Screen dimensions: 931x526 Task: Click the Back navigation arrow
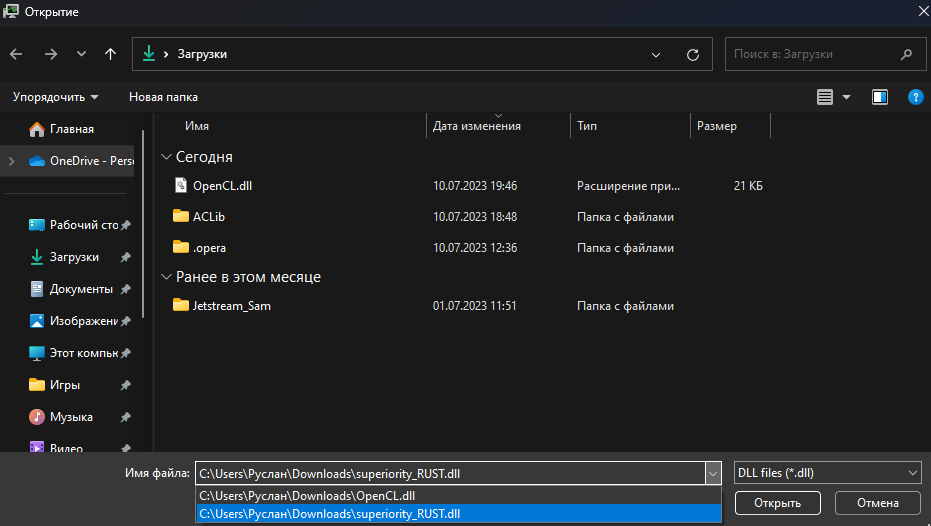pyautogui.click(x=16, y=54)
